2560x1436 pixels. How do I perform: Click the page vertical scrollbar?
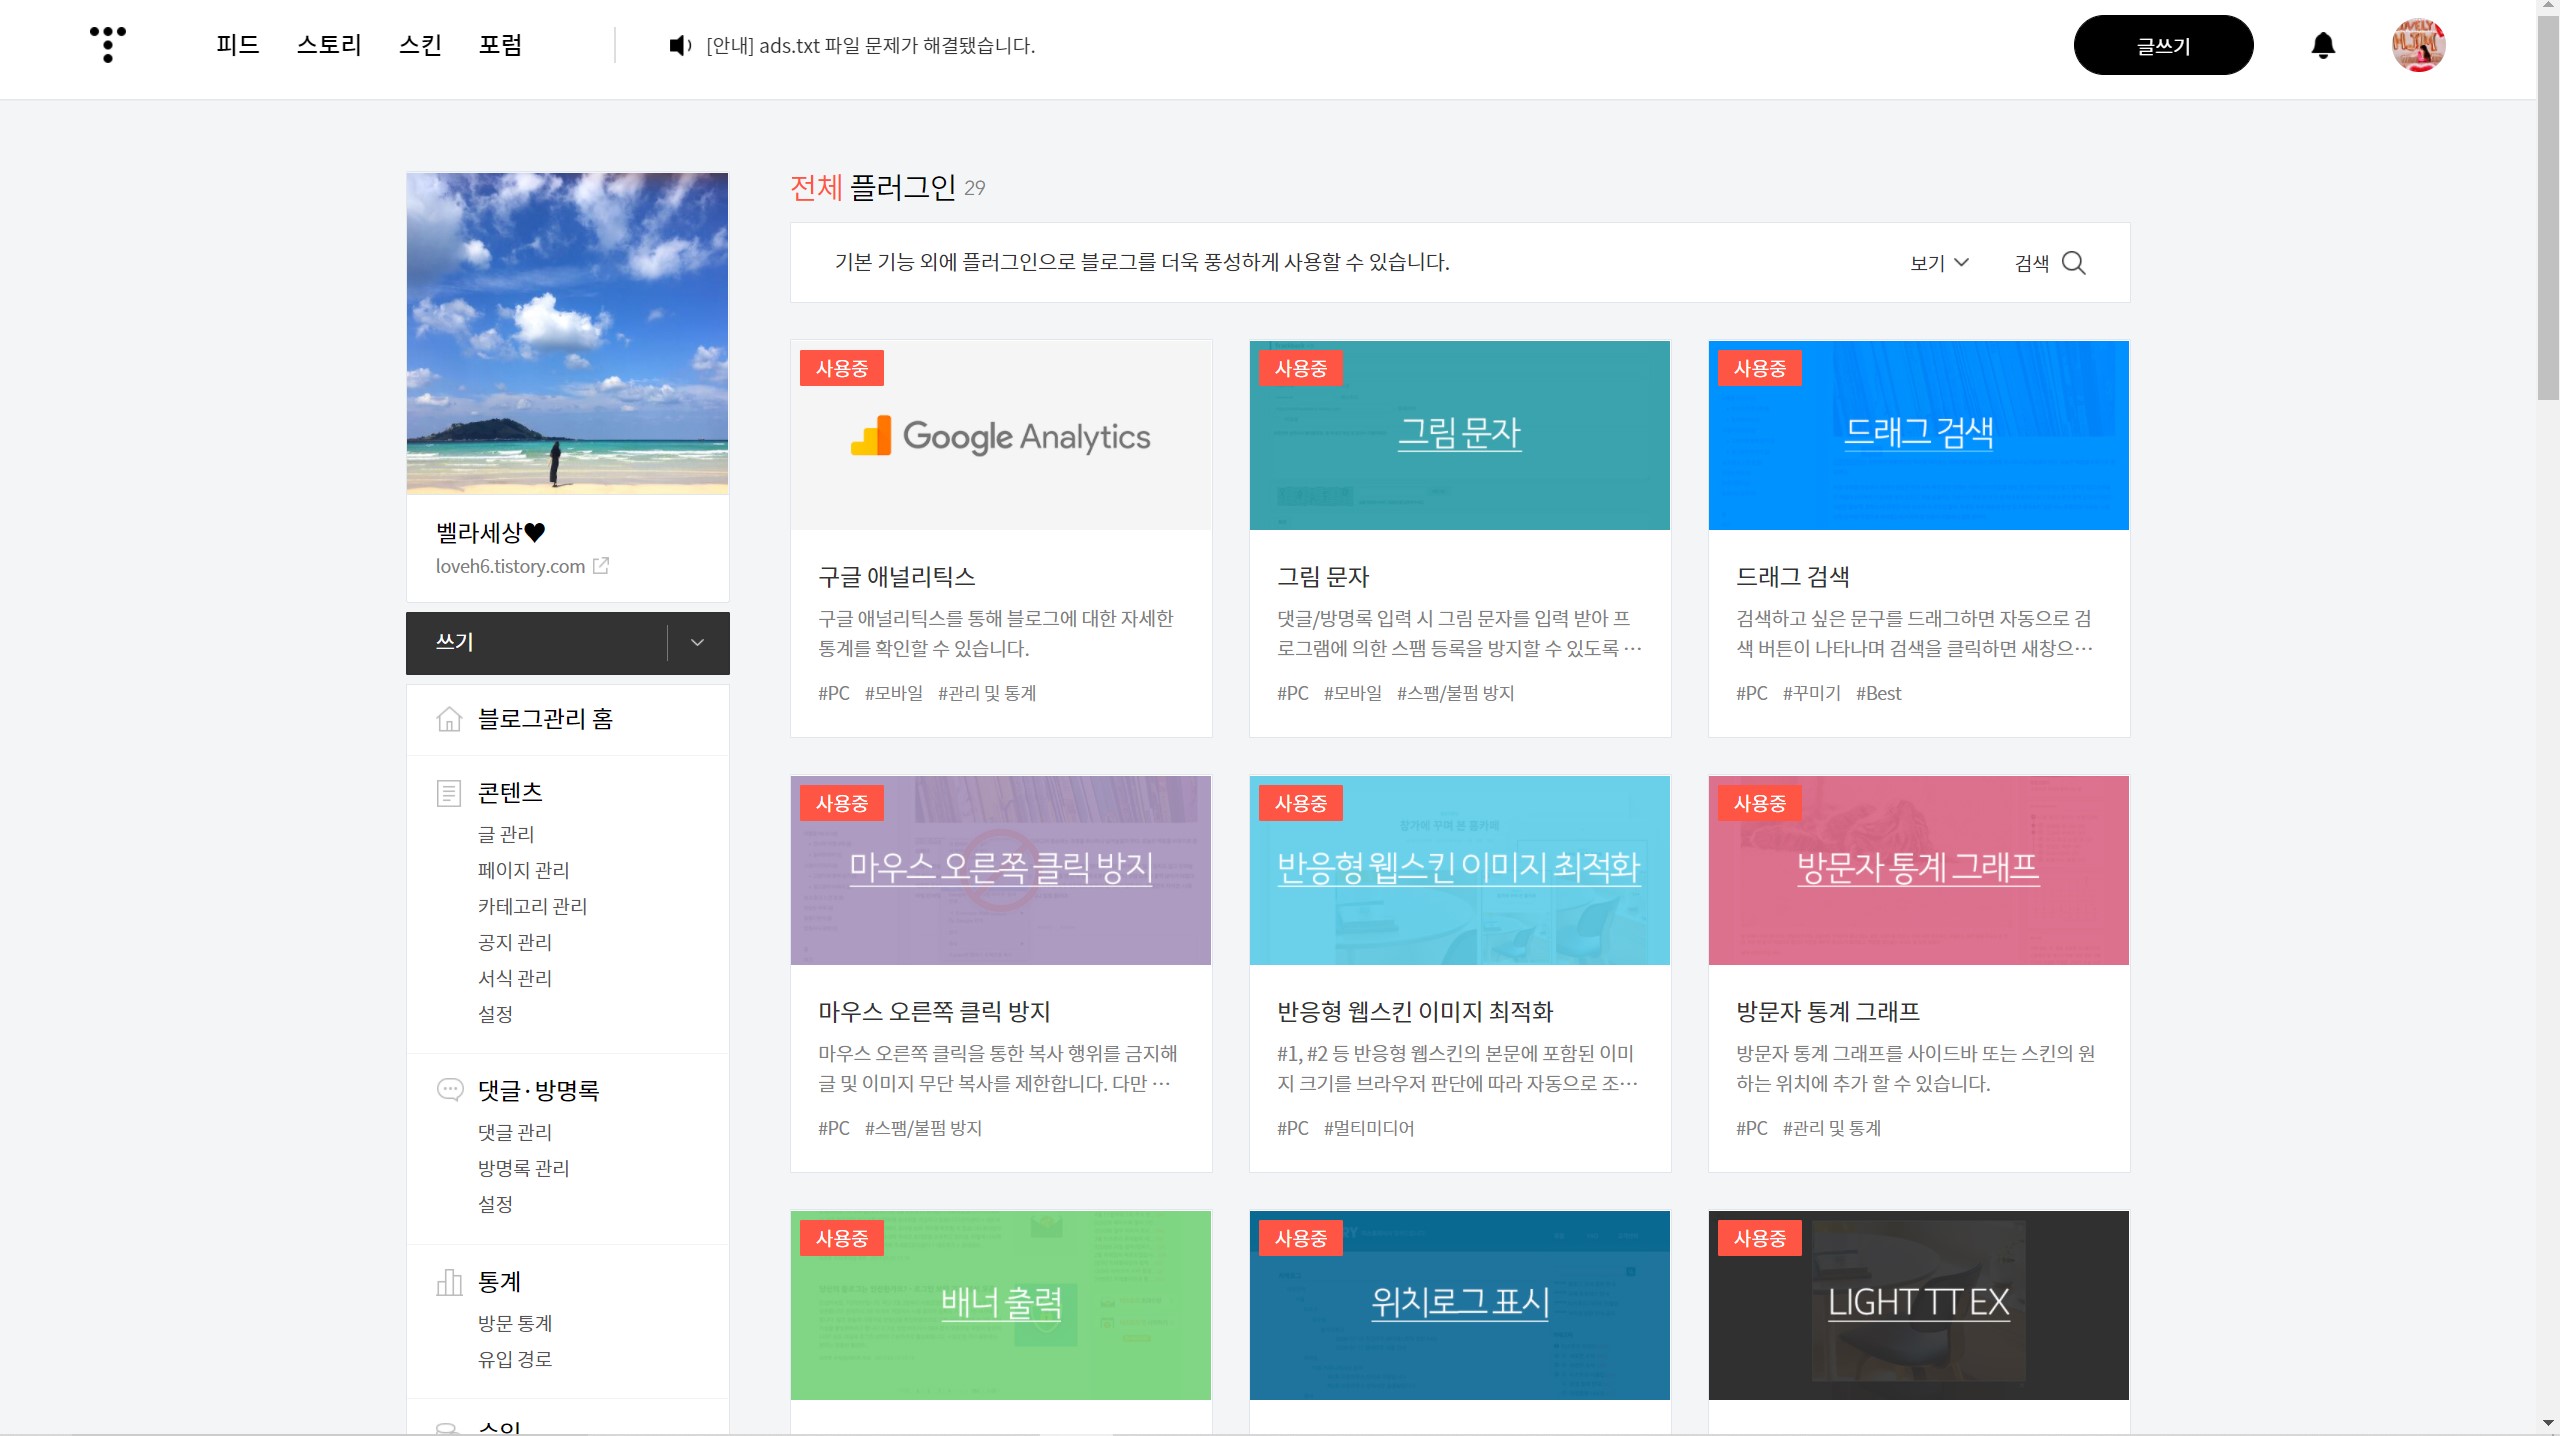(x=2548, y=208)
